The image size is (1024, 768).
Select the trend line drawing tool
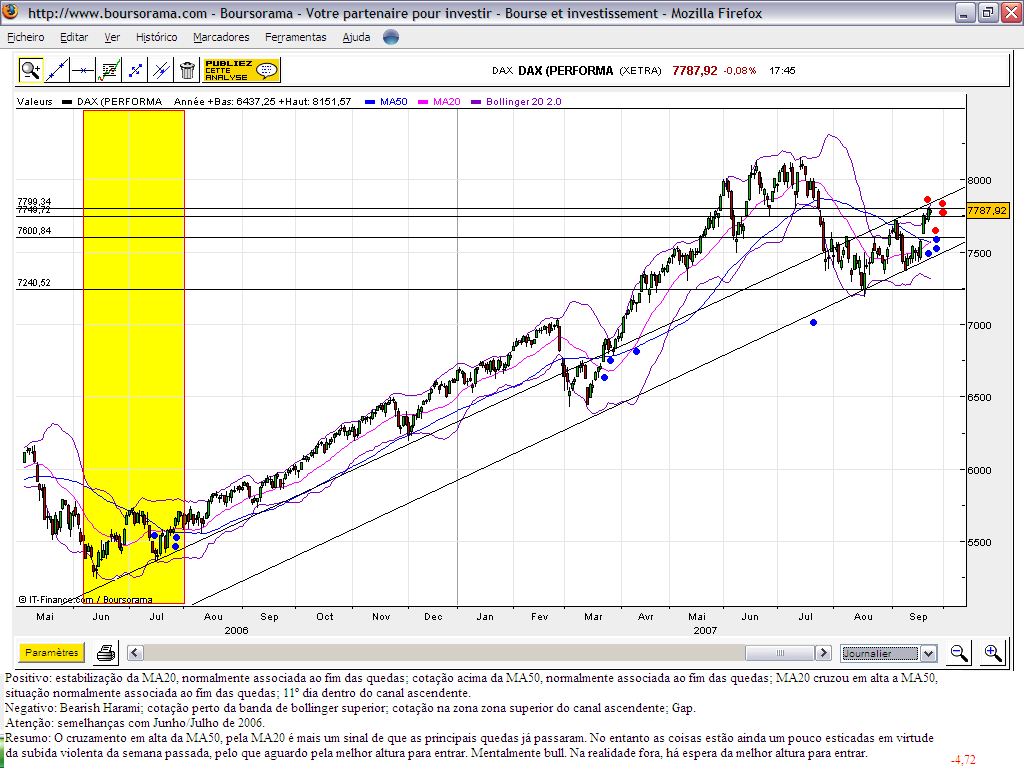[57, 70]
